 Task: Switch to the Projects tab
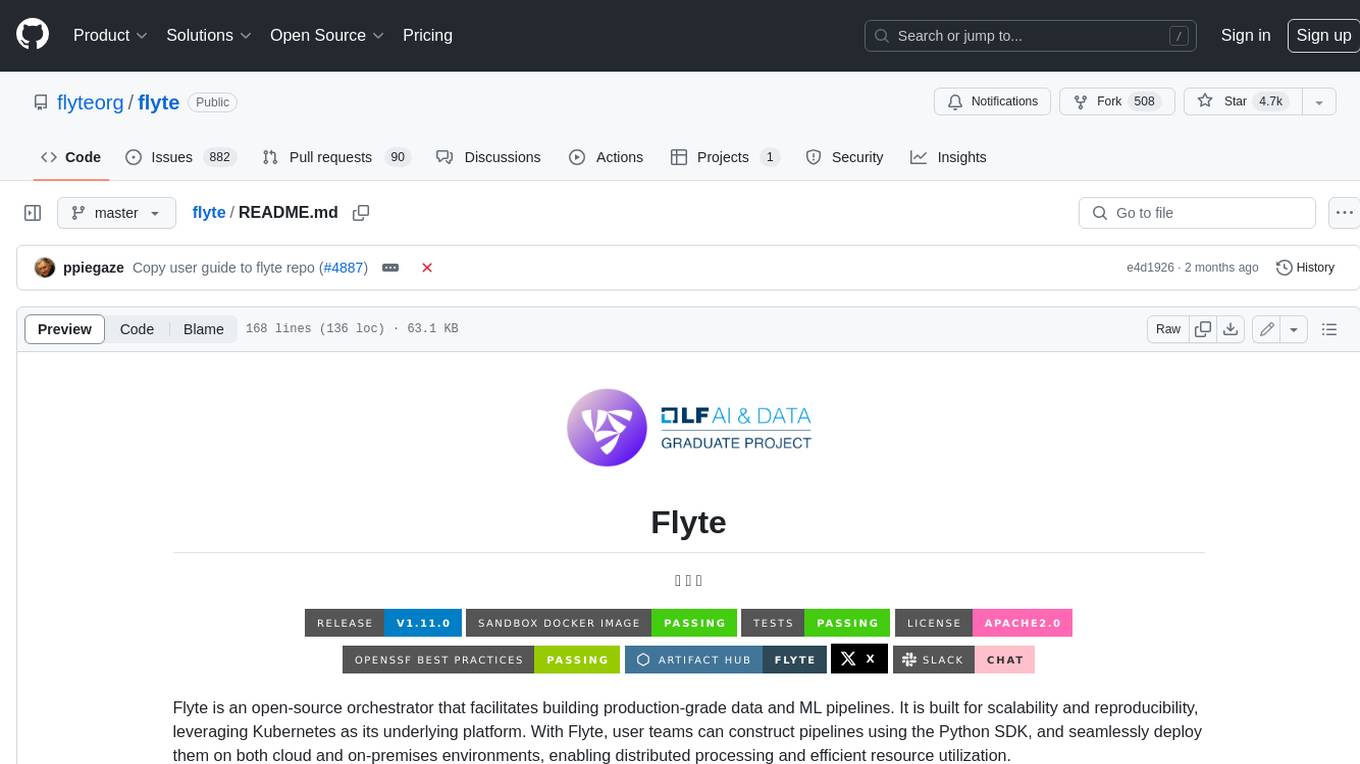725,157
